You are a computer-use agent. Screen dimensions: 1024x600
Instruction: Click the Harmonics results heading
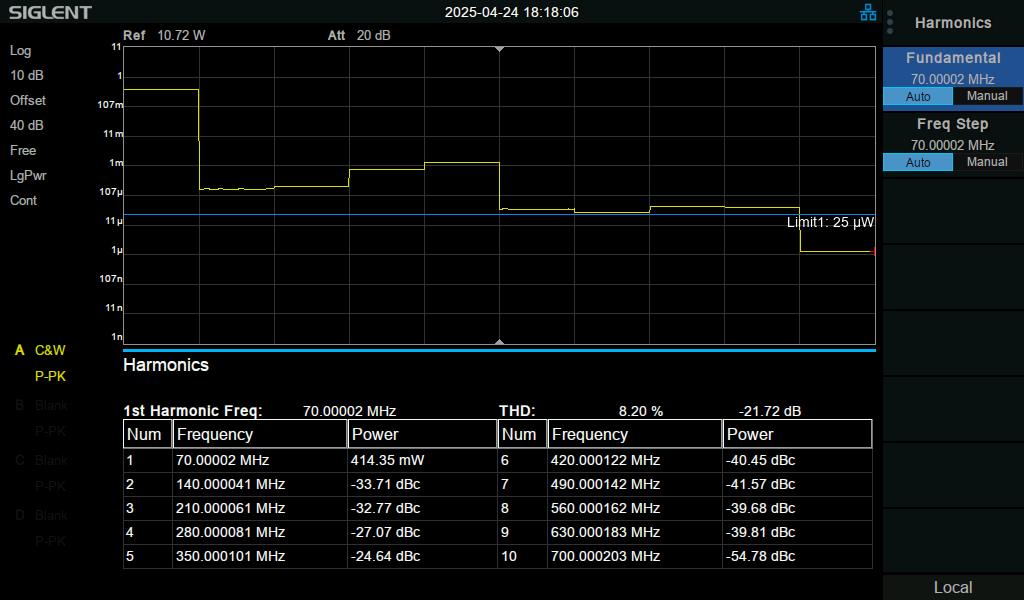click(166, 365)
